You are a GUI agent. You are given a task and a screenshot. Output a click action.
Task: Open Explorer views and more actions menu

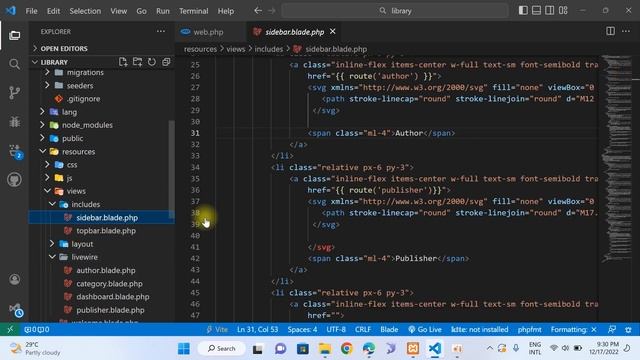pos(161,31)
